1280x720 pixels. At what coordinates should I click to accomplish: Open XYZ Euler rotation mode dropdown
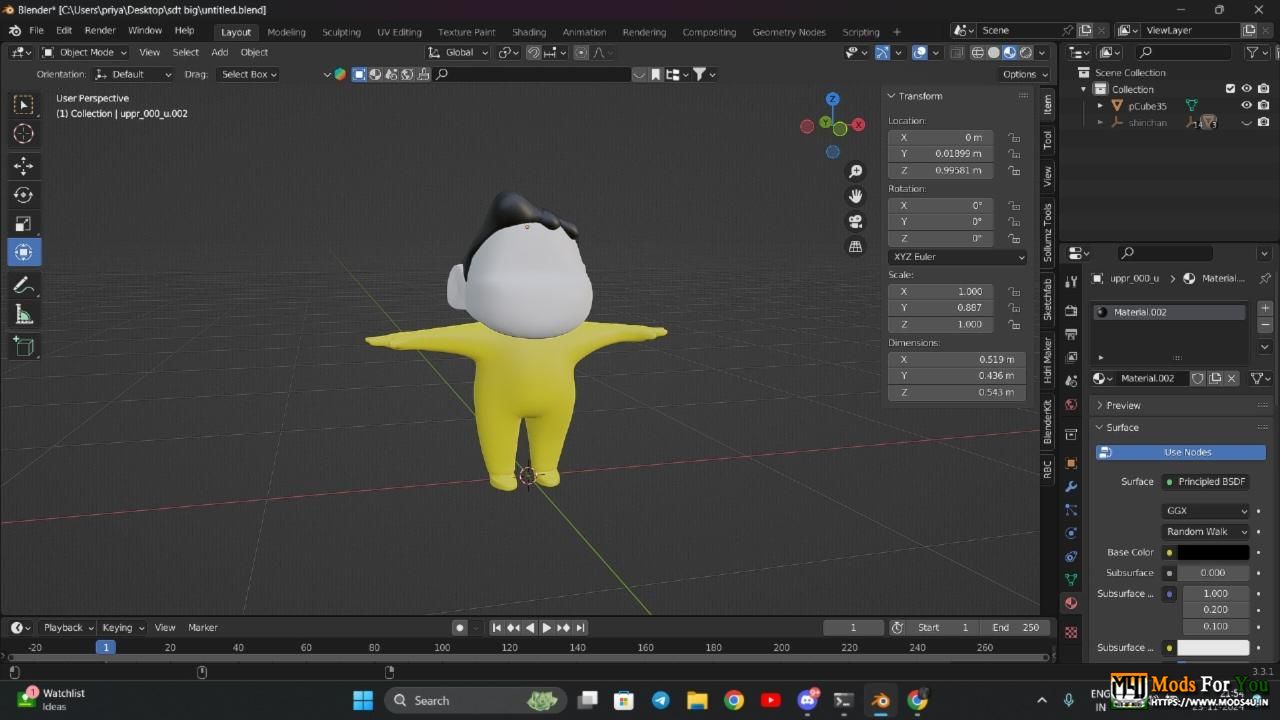coord(957,257)
